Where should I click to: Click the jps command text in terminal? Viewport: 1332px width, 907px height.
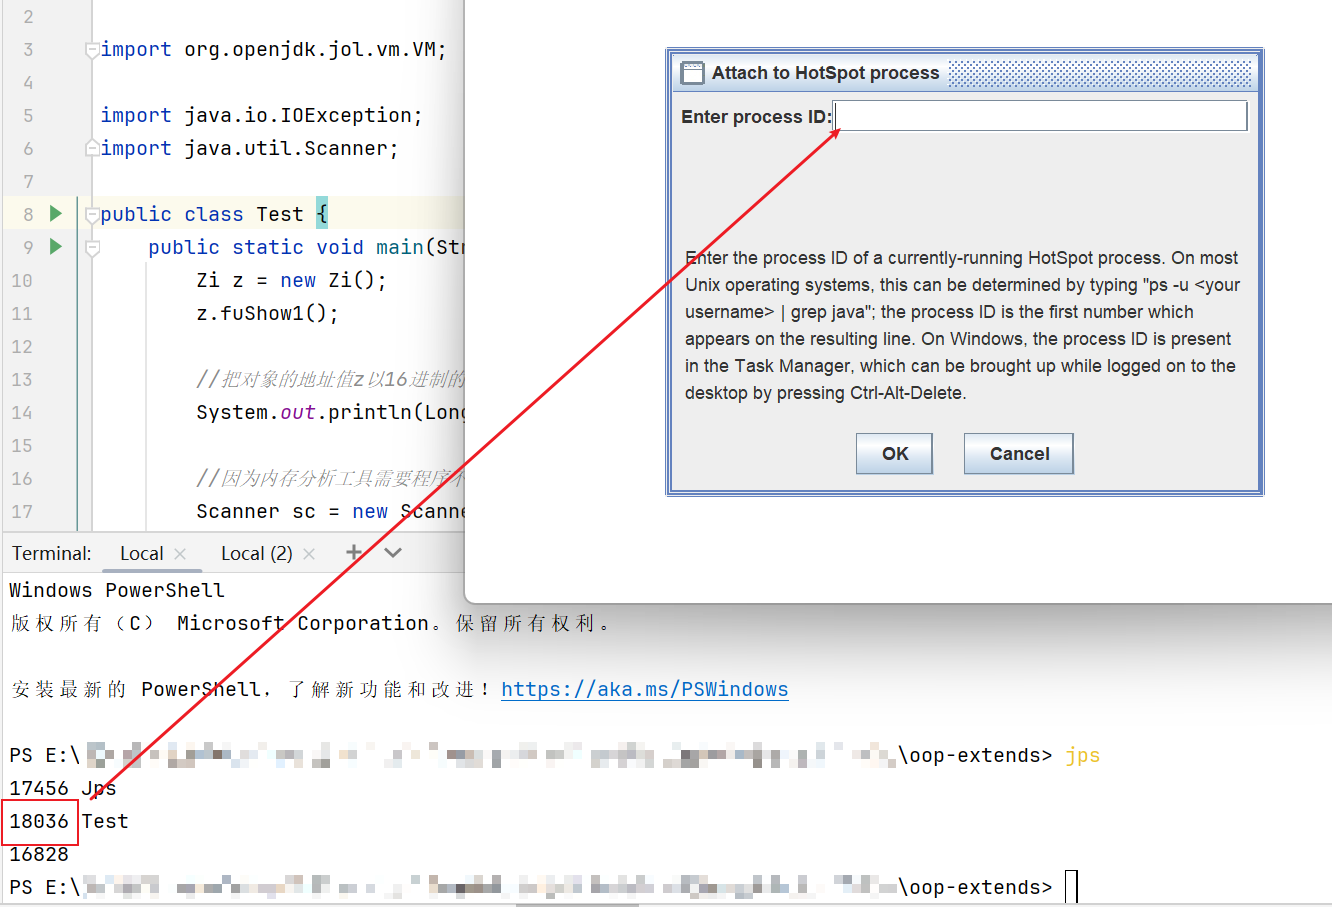click(x=1082, y=755)
